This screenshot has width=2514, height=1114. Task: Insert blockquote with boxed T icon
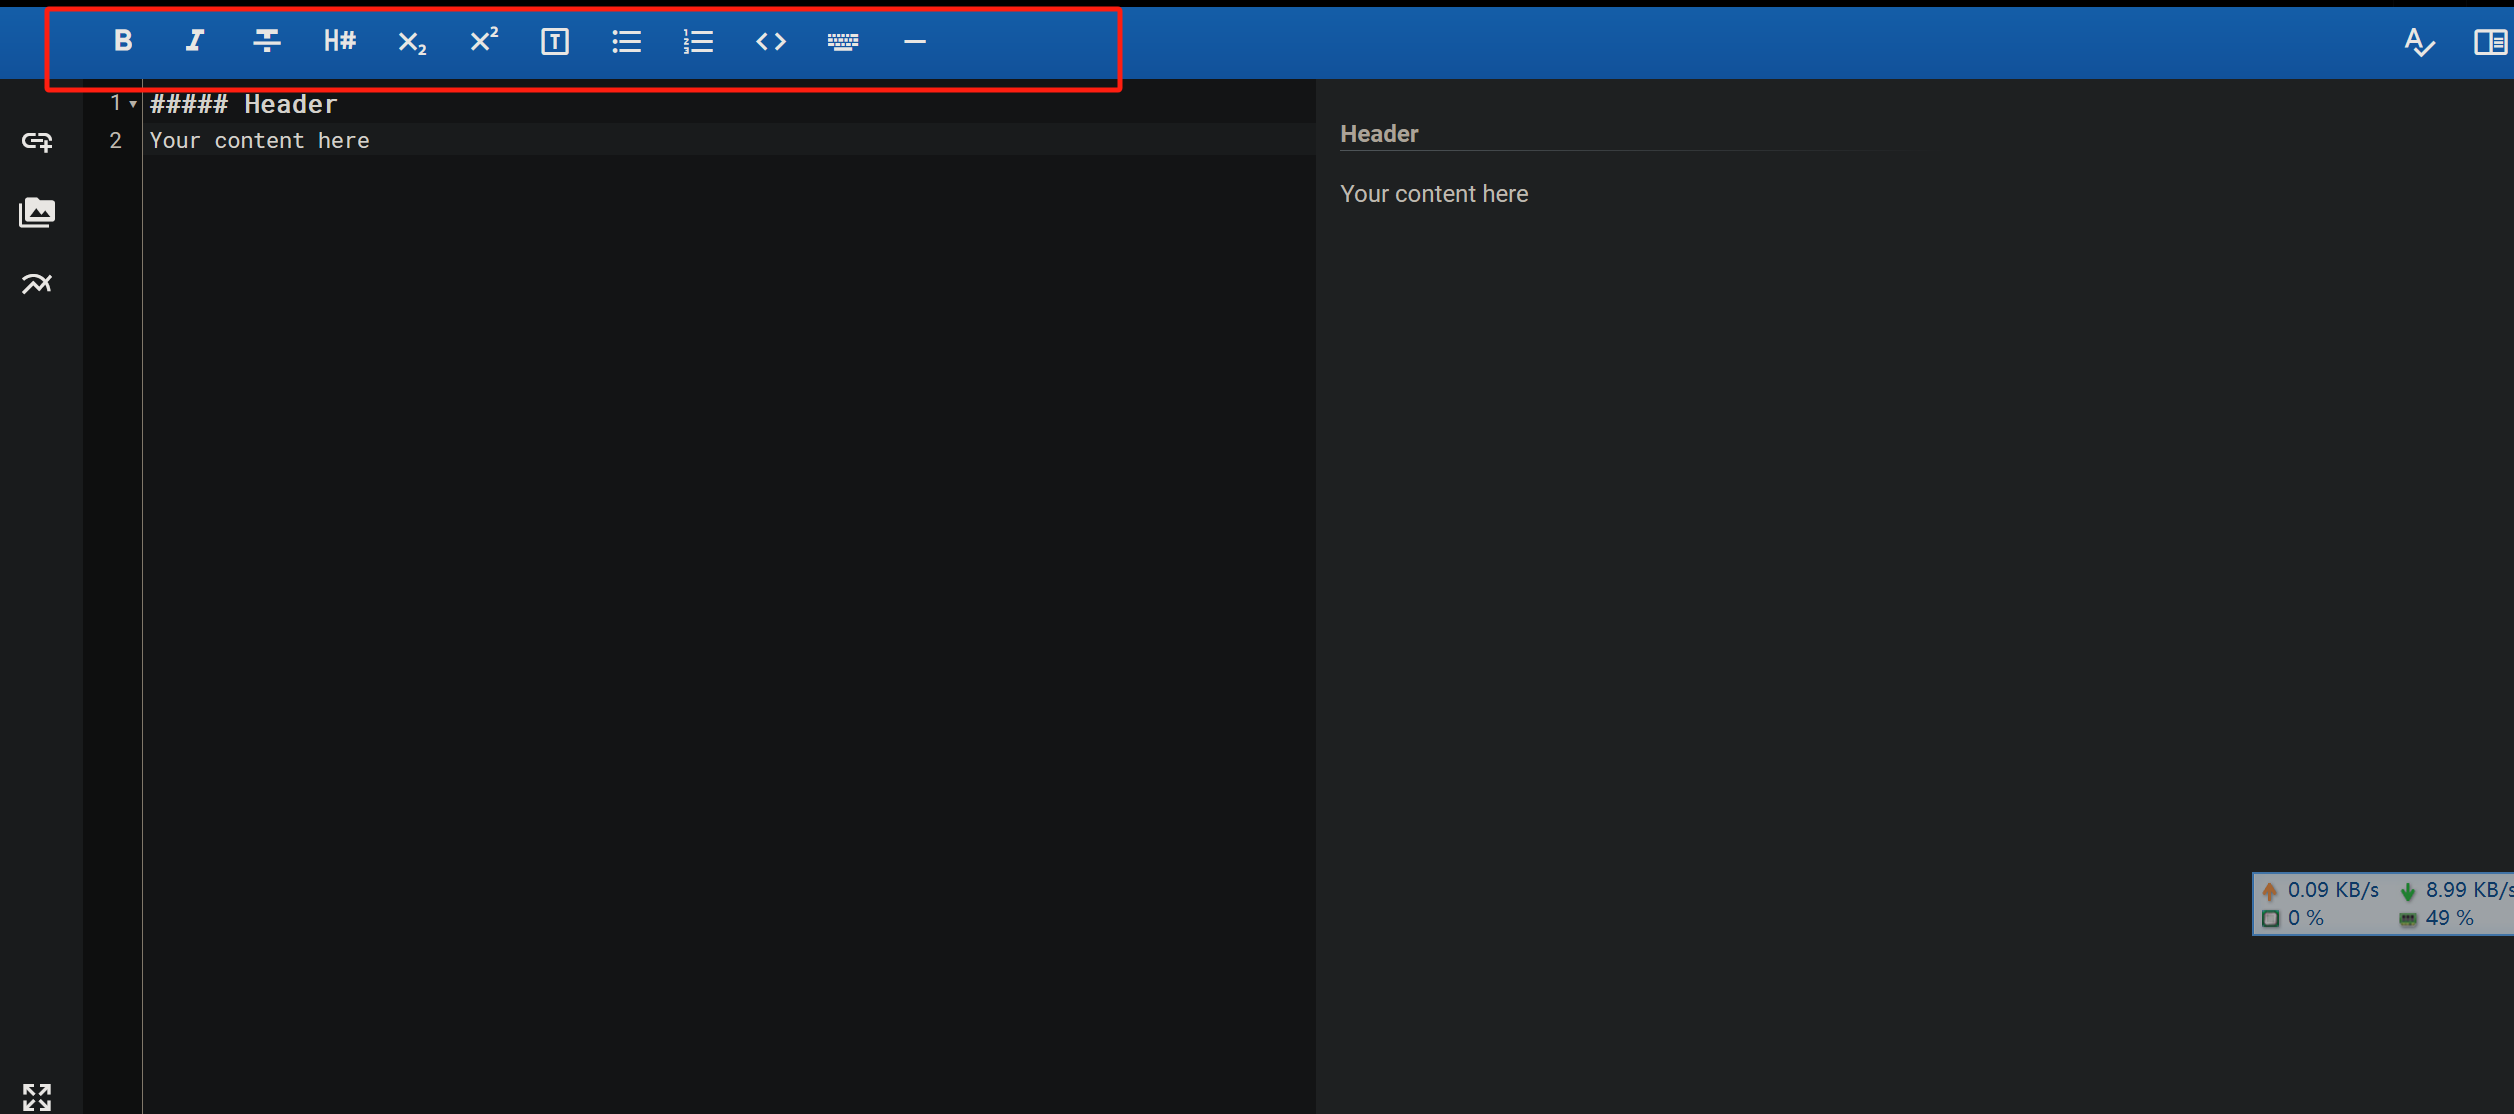click(x=555, y=42)
